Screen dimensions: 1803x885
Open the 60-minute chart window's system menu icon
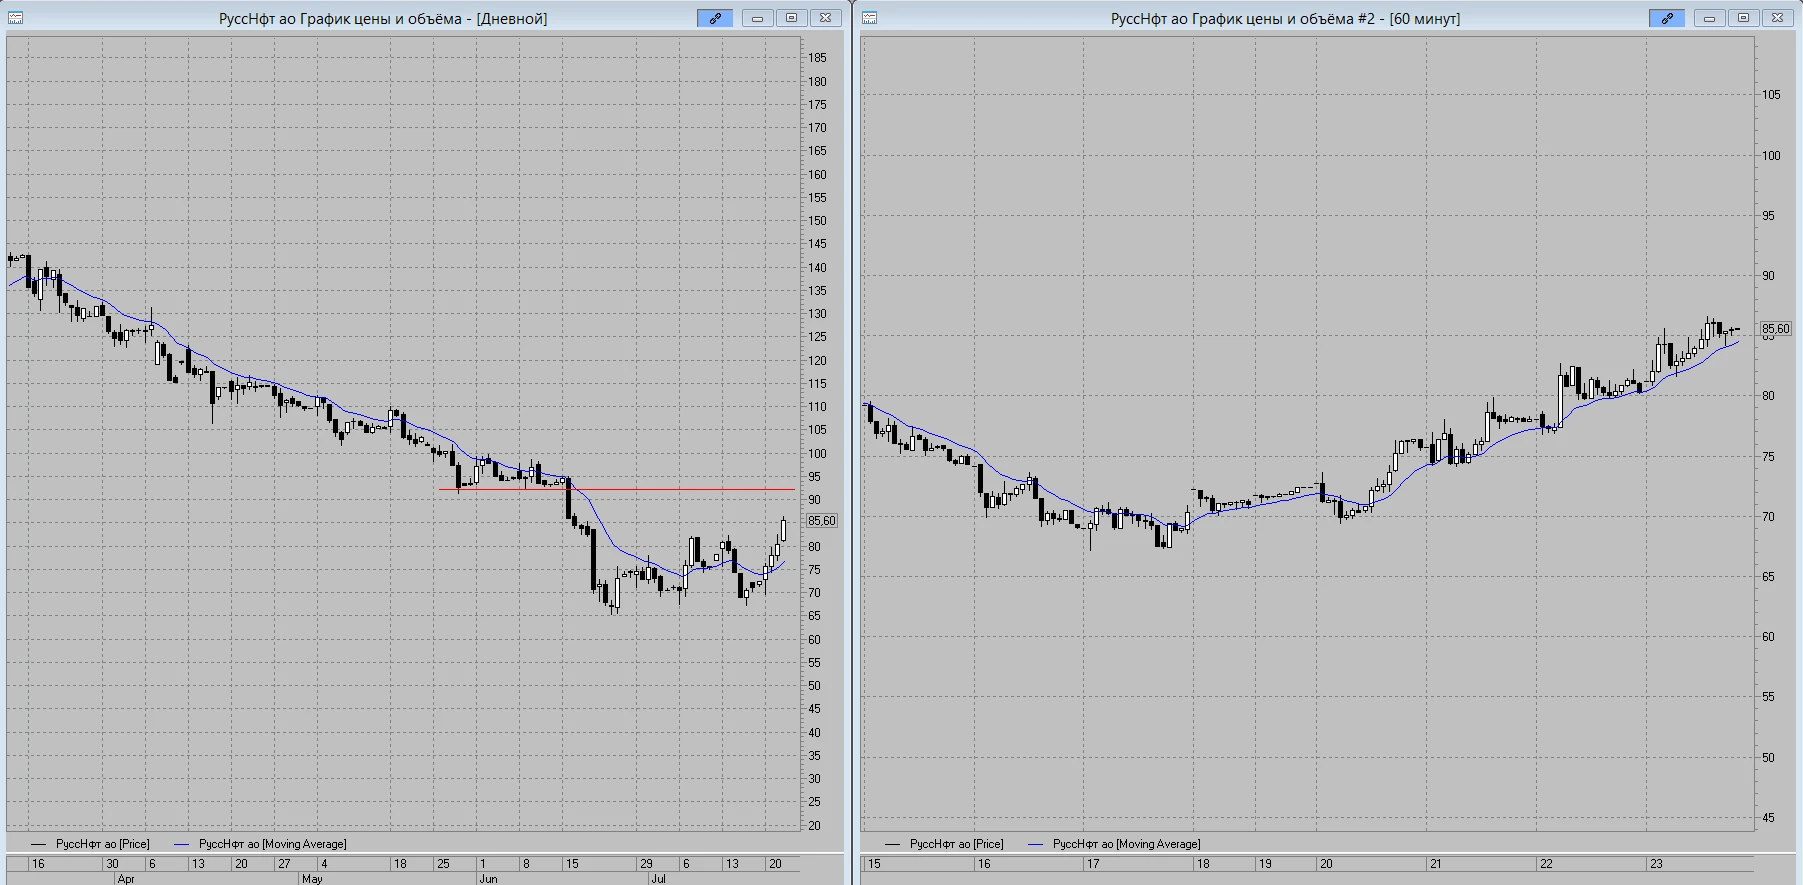[x=869, y=18]
